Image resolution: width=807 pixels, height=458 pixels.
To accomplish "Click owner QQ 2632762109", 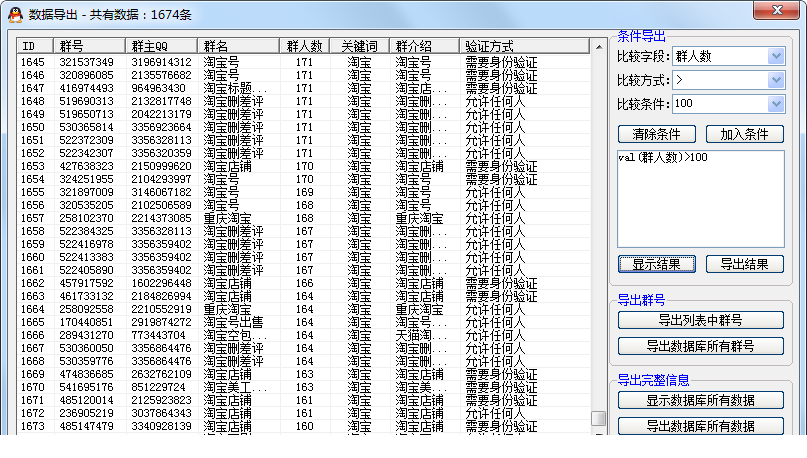I will pyautogui.click(x=162, y=374).
